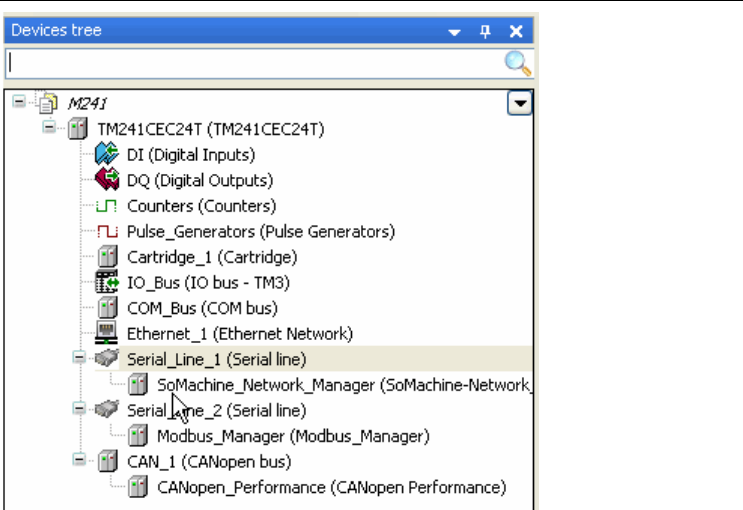This screenshot has height=510, width=743.
Task: Select Cartridge_1 (Cartridge) entry
Action: 212,257
